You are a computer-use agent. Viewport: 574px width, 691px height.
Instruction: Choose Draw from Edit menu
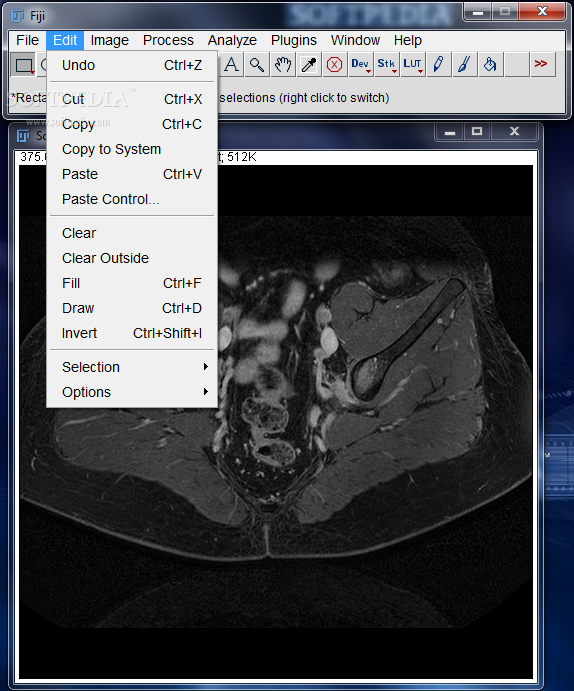[x=132, y=308]
